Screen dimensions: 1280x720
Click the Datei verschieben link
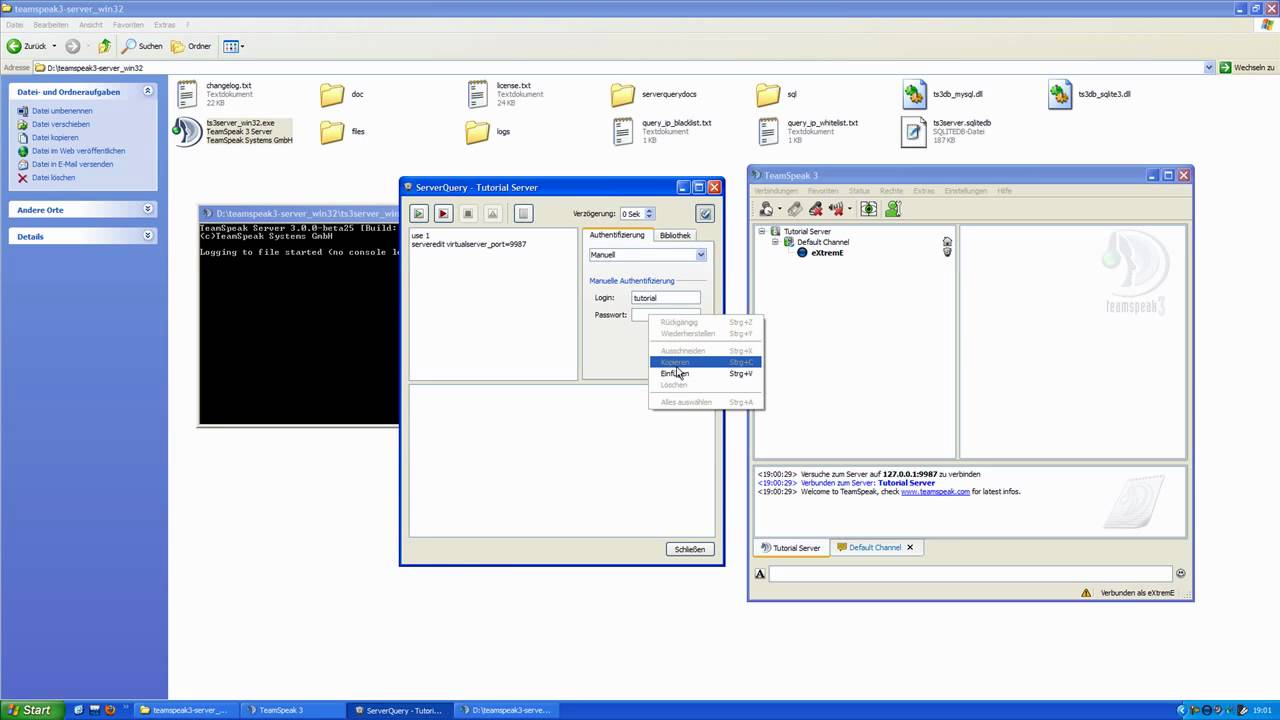(x=61, y=124)
